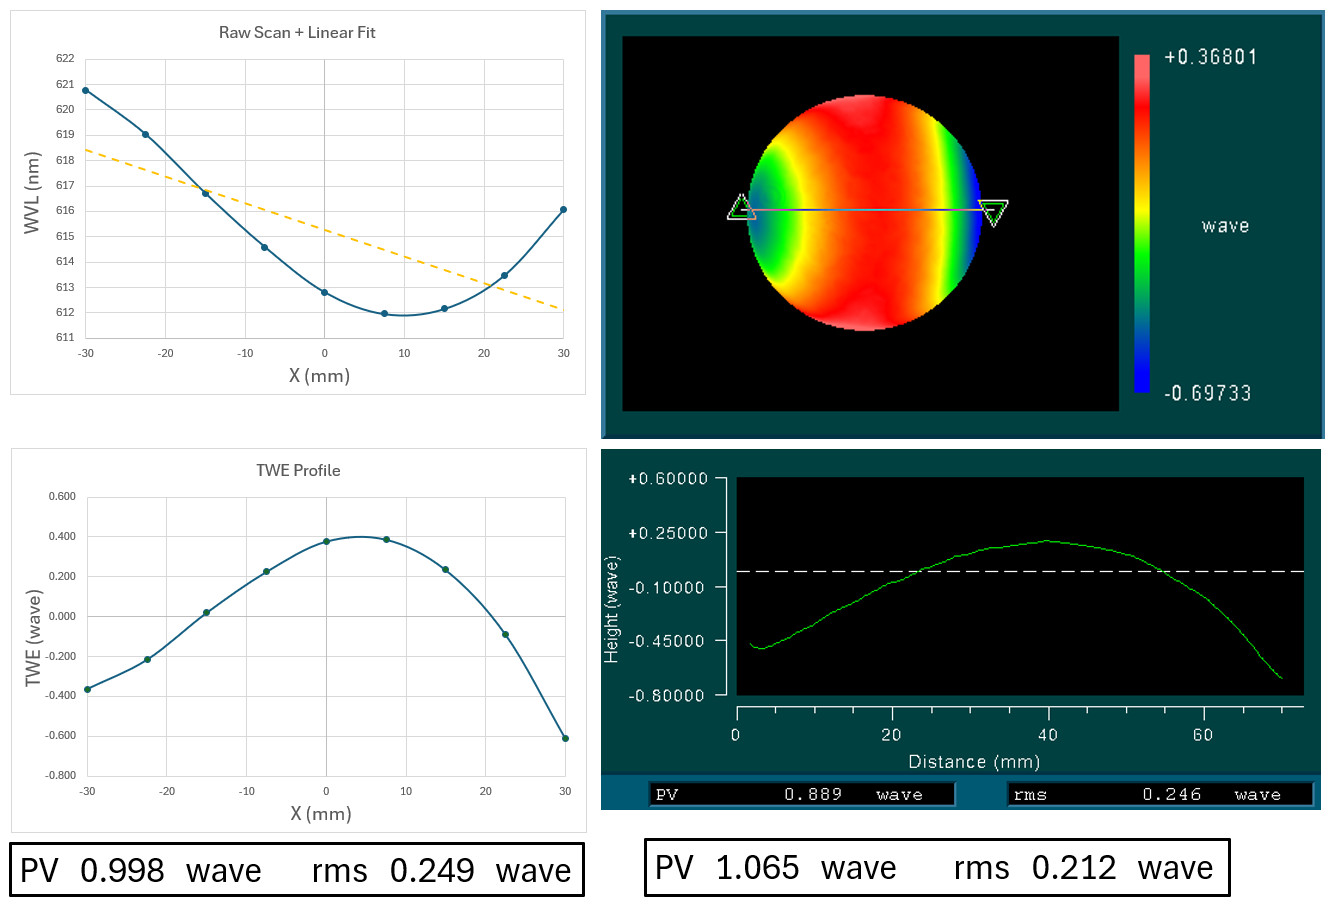Select the PV 1.065 wave text box

point(936,867)
